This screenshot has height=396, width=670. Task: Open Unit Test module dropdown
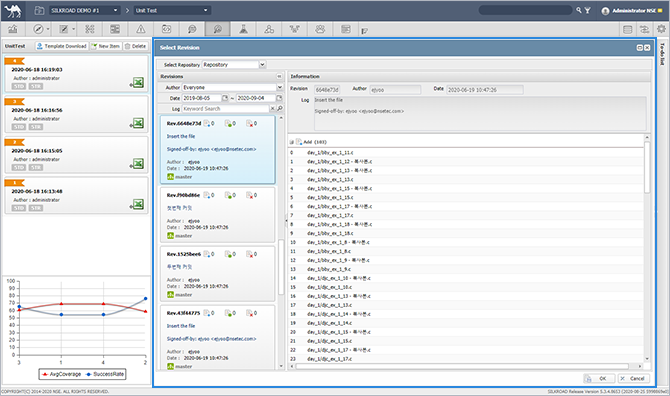pos(172,10)
